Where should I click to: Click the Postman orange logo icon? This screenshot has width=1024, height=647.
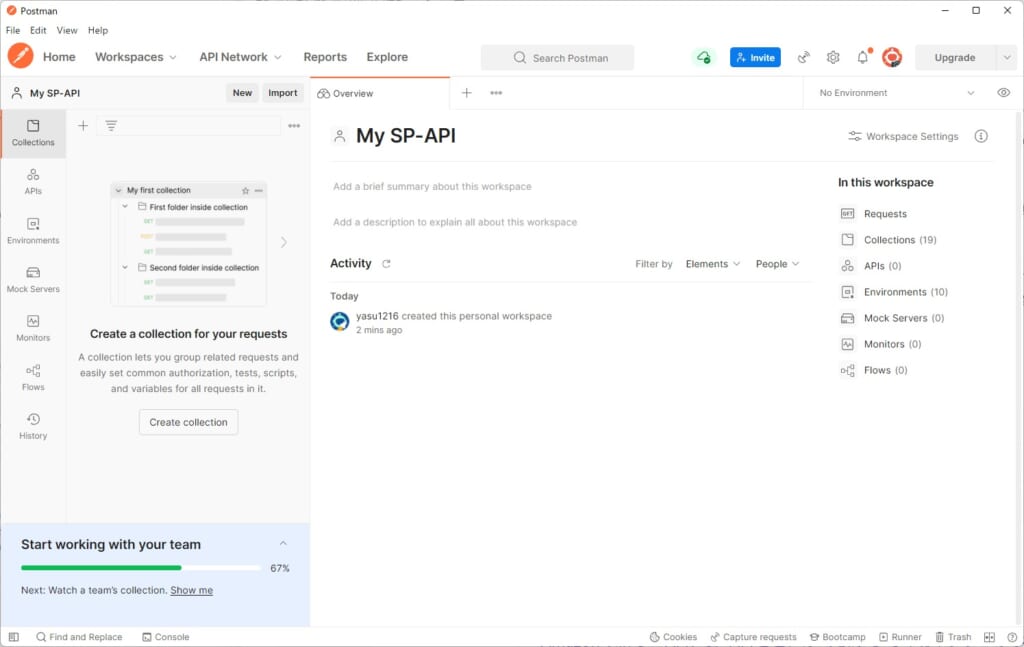point(20,56)
